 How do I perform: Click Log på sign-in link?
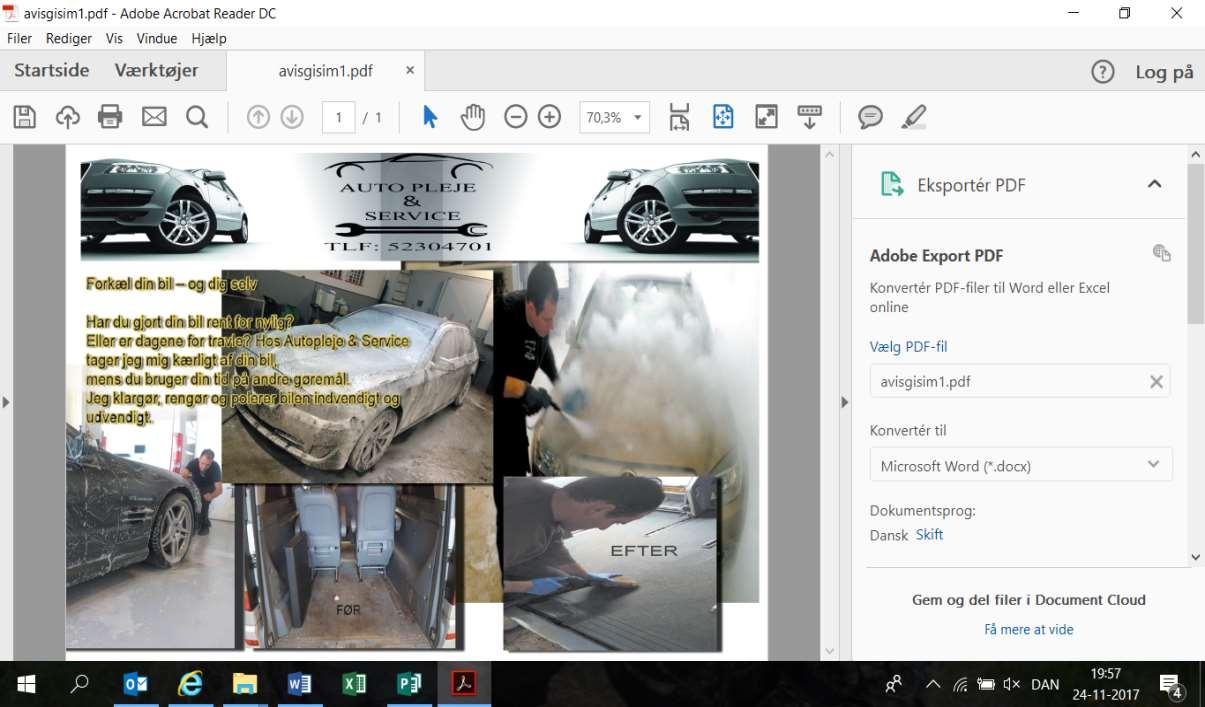tap(1164, 72)
